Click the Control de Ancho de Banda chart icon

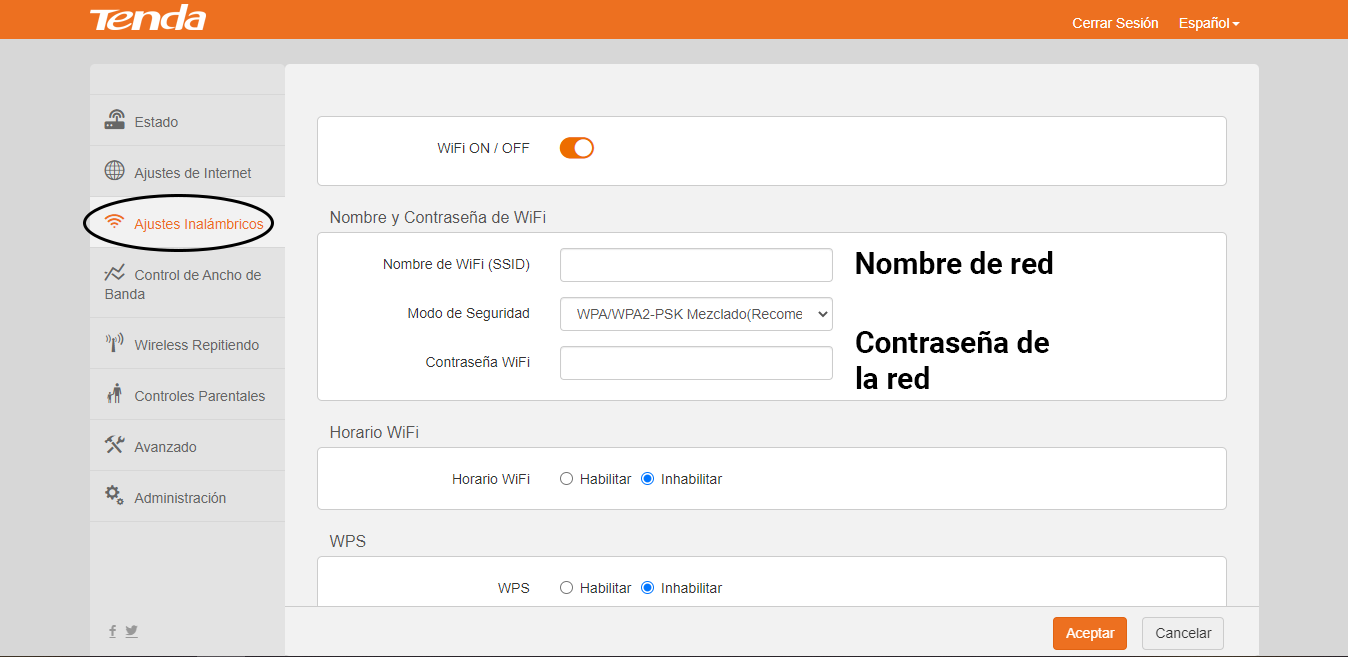click(115, 274)
